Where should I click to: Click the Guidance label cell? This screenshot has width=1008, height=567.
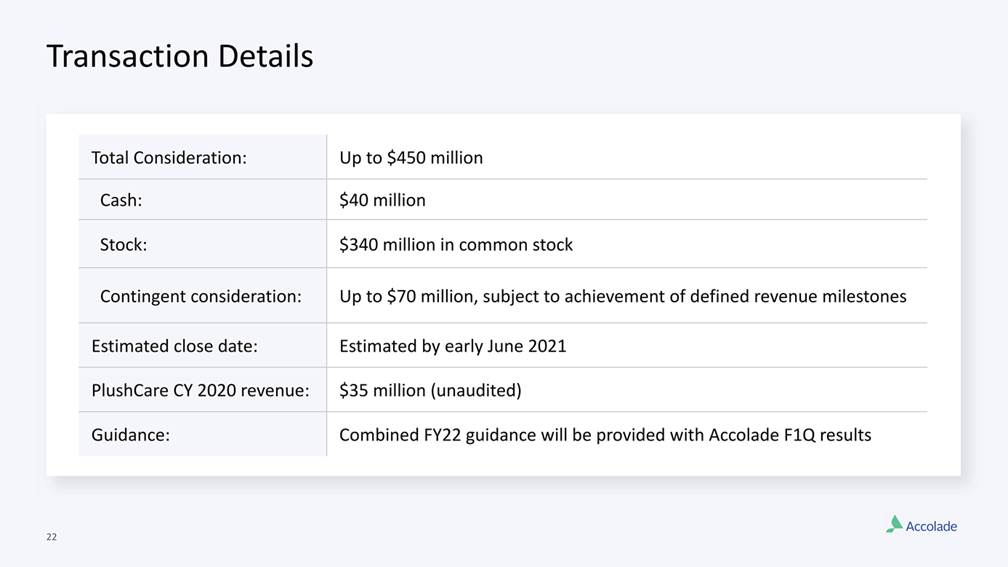click(x=130, y=435)
